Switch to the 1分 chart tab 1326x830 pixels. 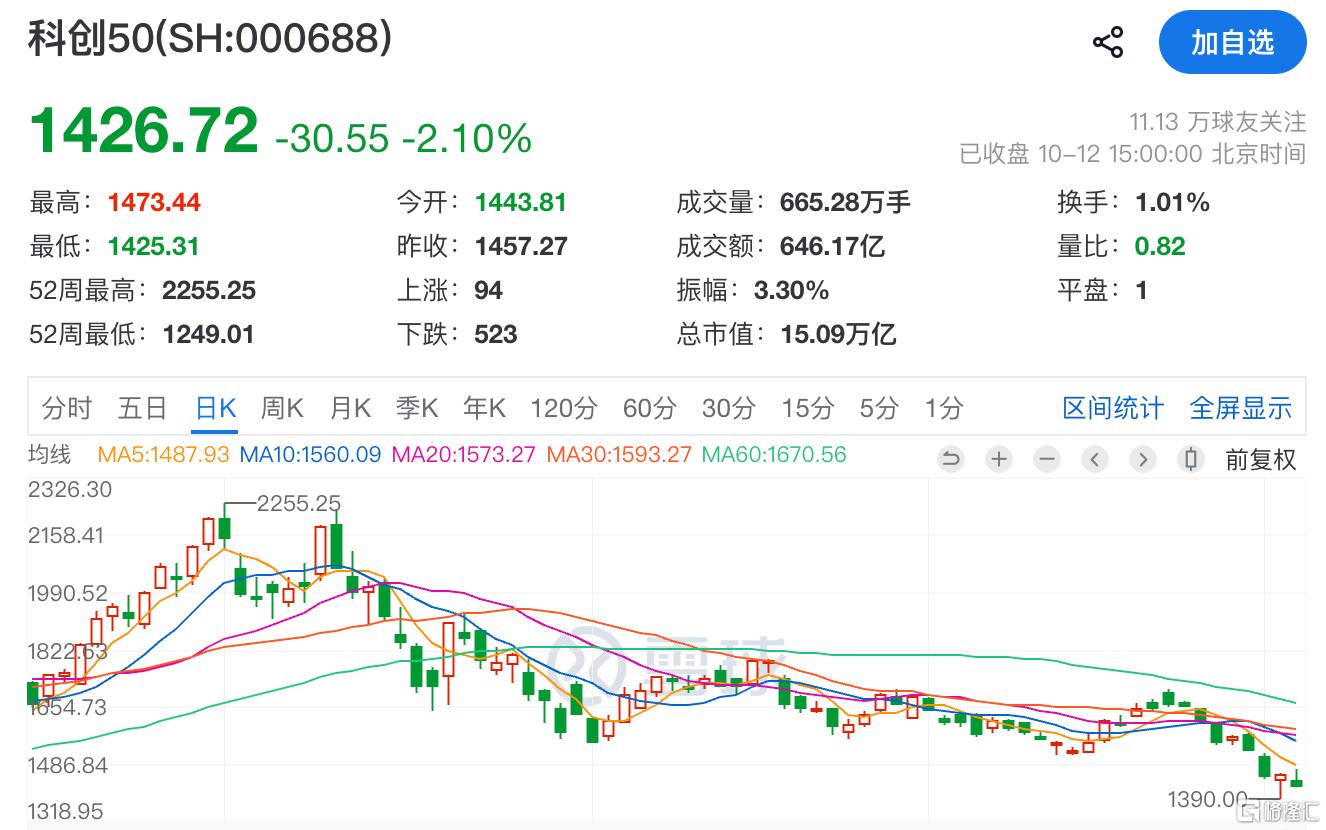944,408
